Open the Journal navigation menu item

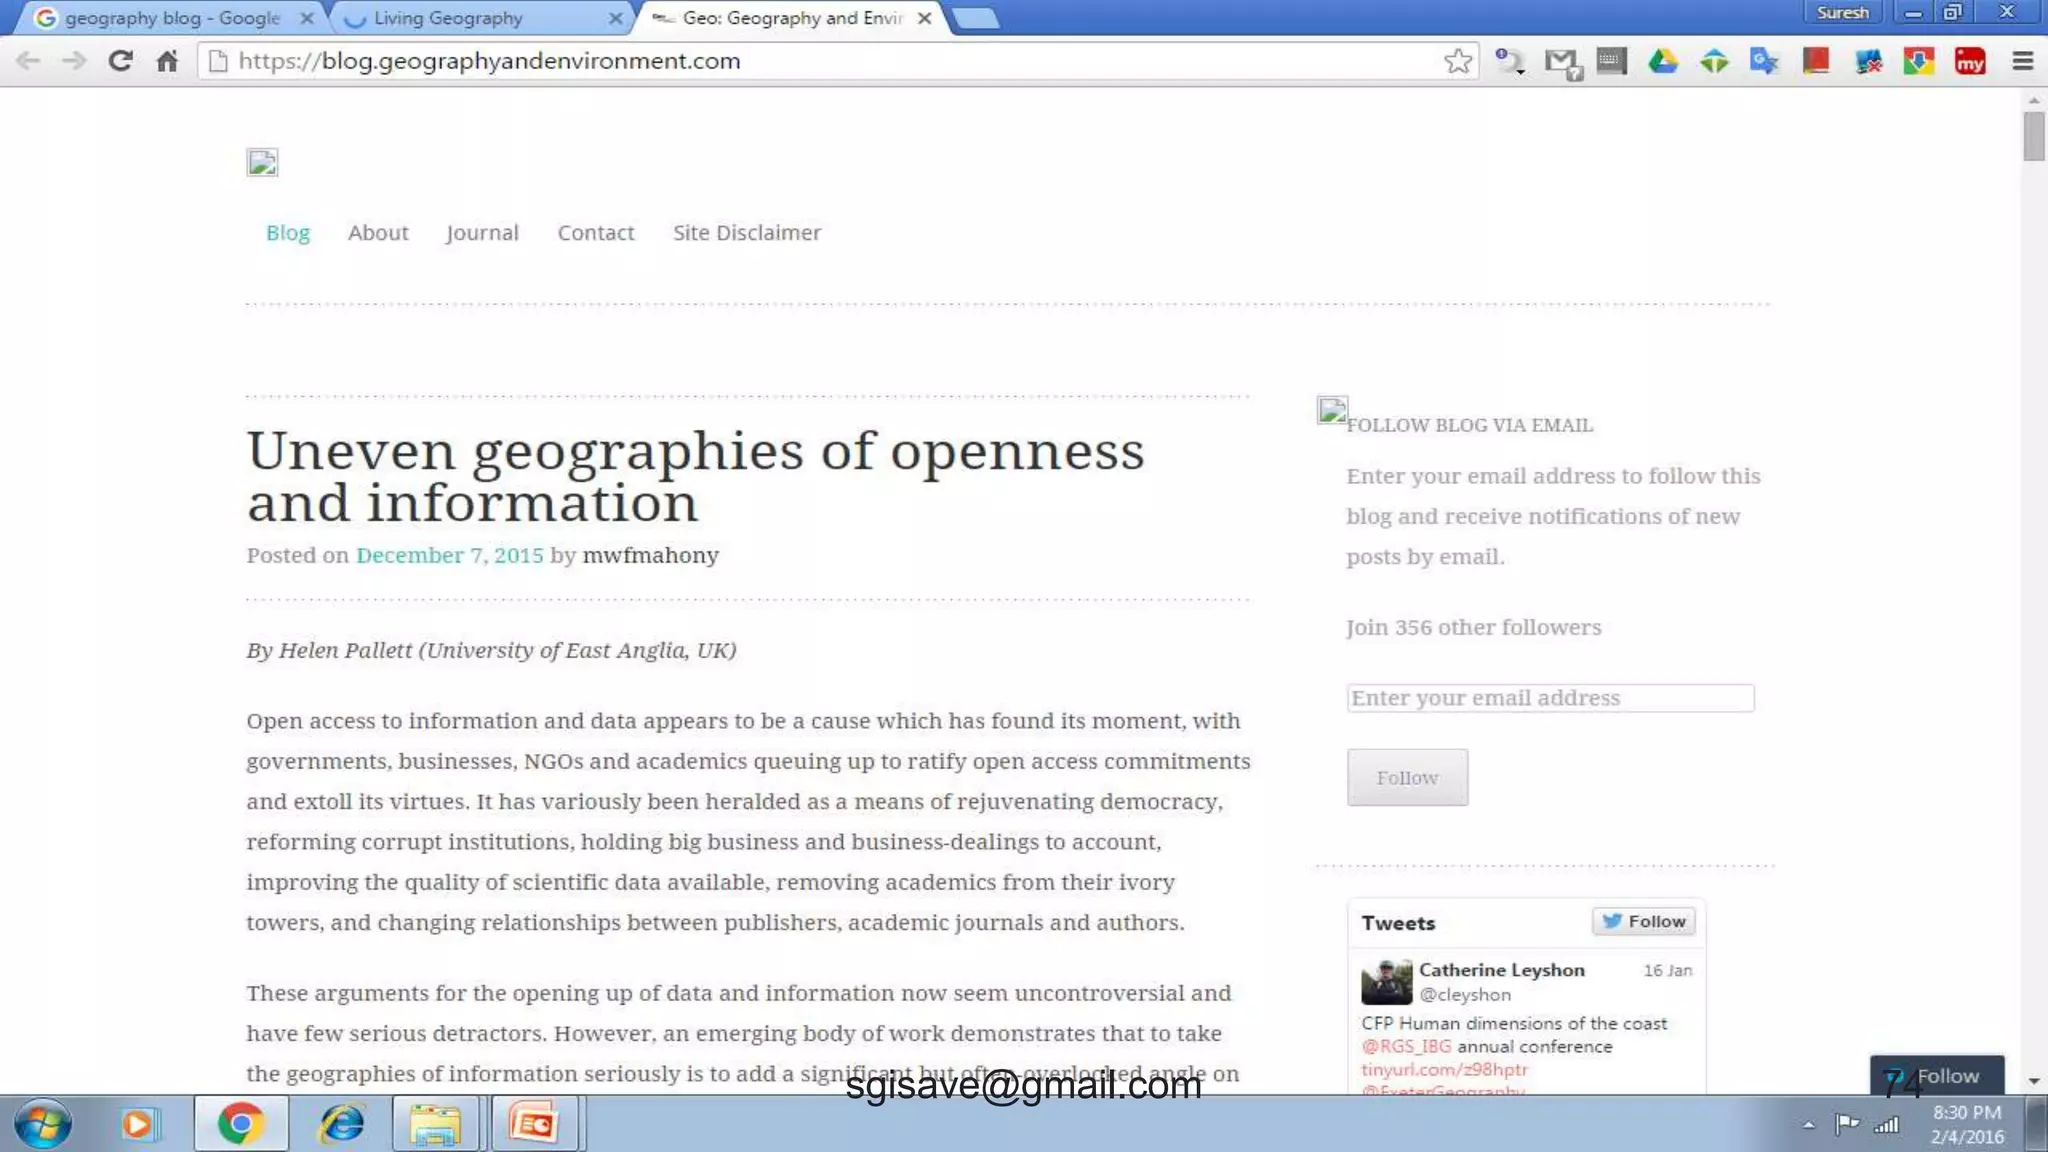(482, 233)
